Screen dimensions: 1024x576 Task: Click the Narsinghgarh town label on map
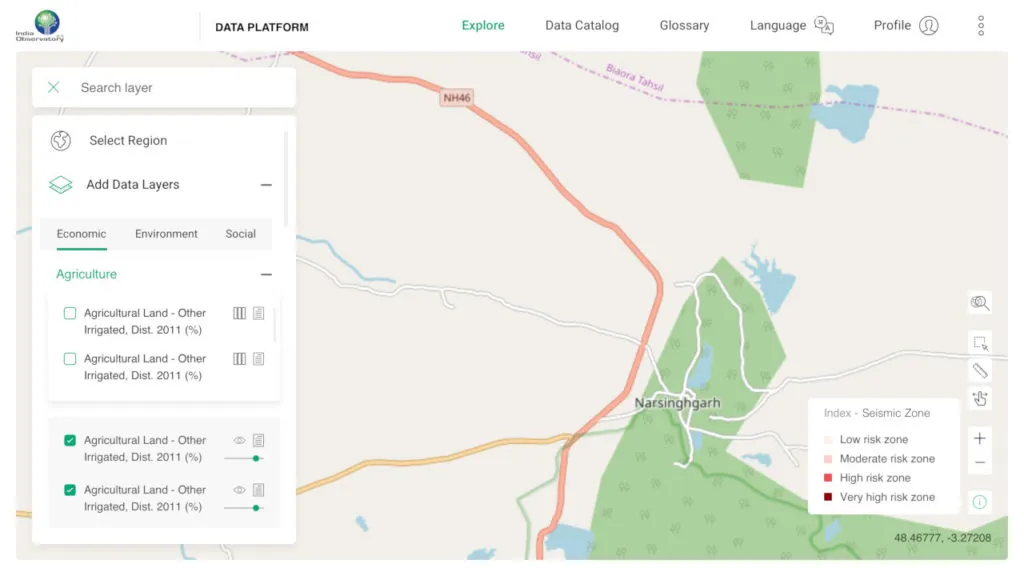point(677,403)
